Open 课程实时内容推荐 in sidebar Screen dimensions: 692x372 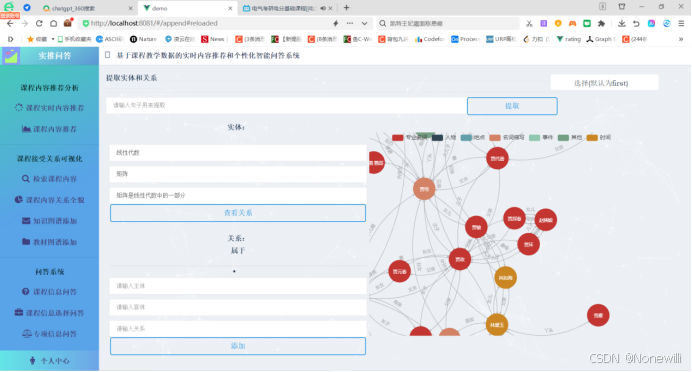(49, 108)
